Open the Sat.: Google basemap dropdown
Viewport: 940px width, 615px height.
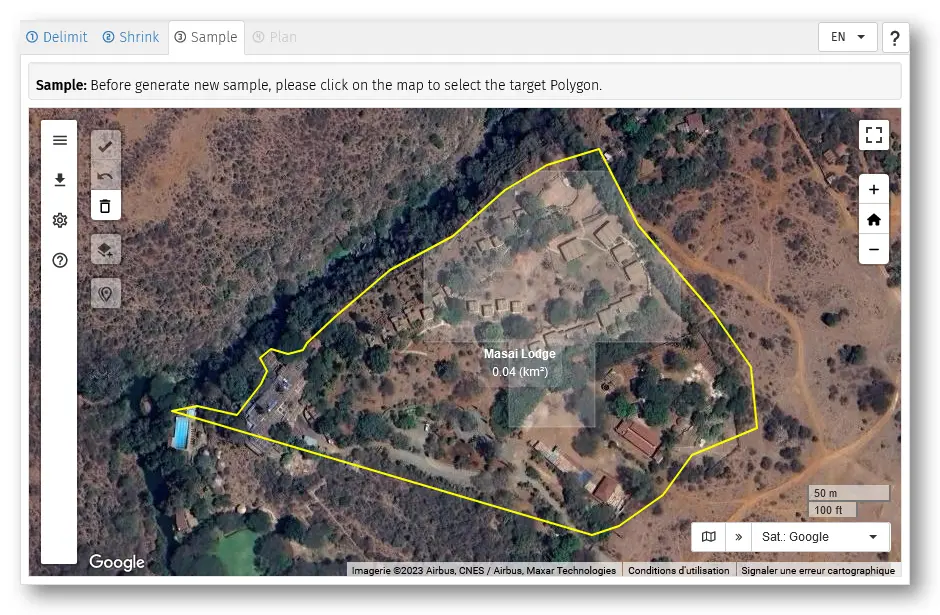819,537
